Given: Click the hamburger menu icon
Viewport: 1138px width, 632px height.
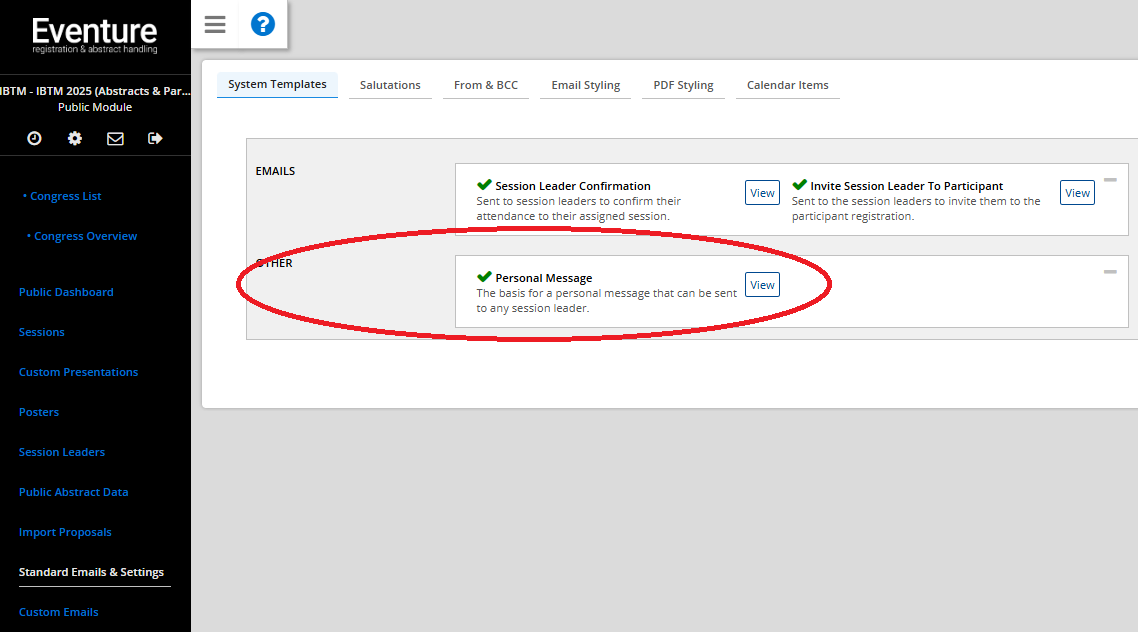Looking at the screenshot, I should point(215,25).
